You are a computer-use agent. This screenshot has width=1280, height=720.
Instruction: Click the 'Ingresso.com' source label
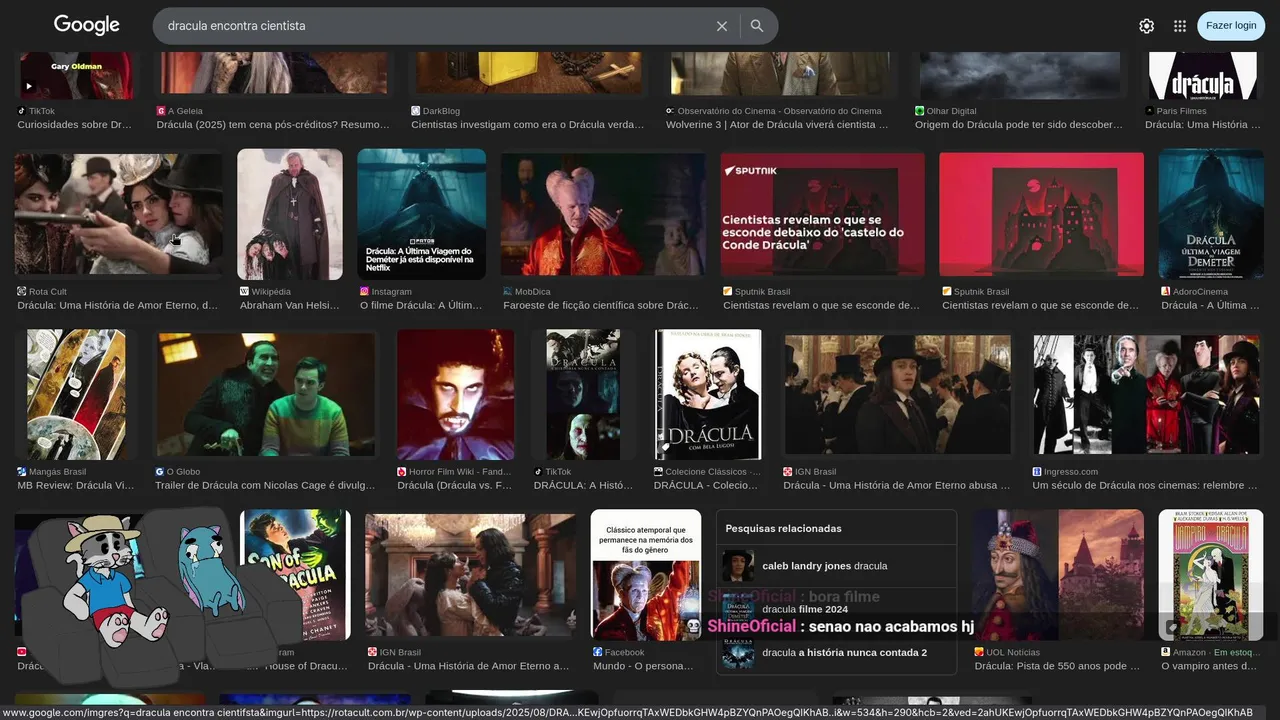tap(1065, 472)
